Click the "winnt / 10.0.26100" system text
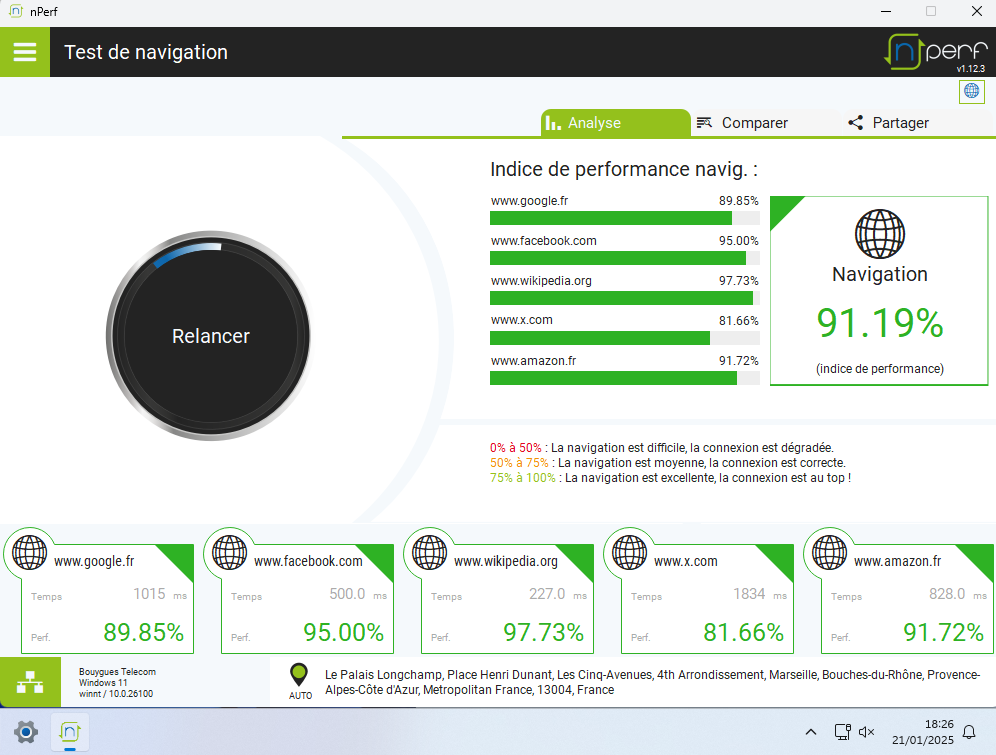This screenshot has width=996, height=755. (116, 694)
